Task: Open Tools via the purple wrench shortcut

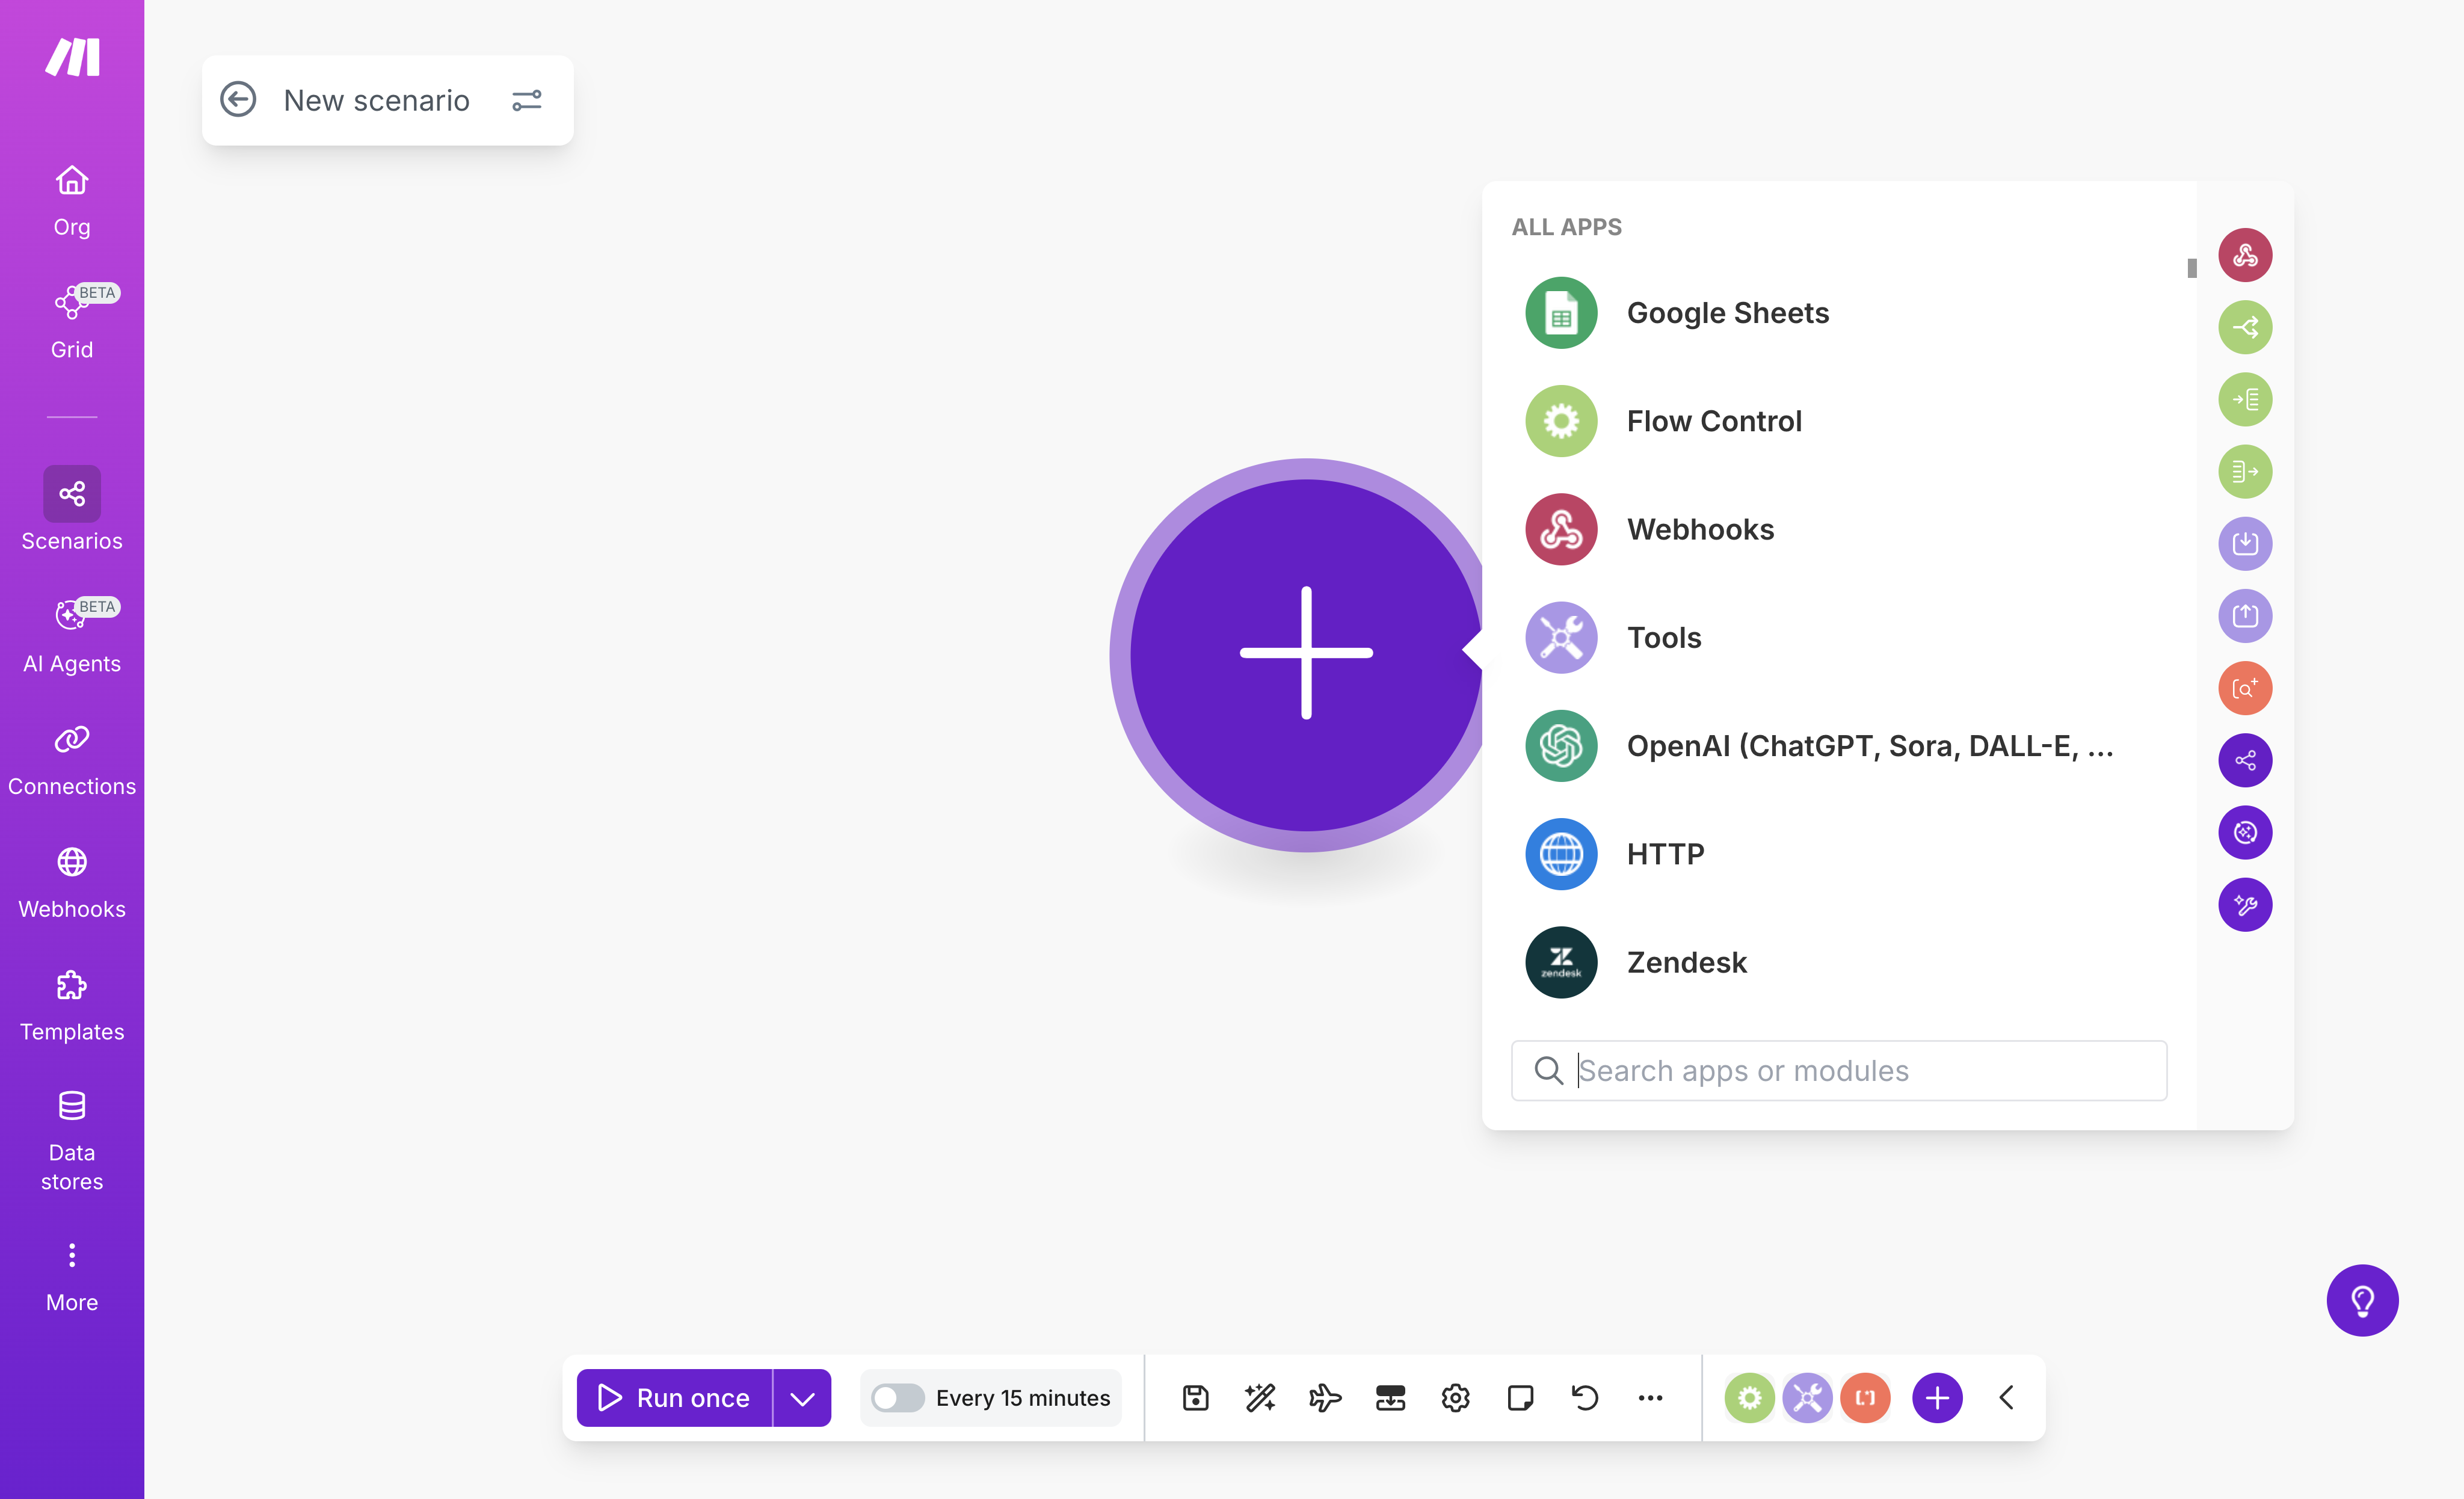Action: [x=1806, y=1398]
